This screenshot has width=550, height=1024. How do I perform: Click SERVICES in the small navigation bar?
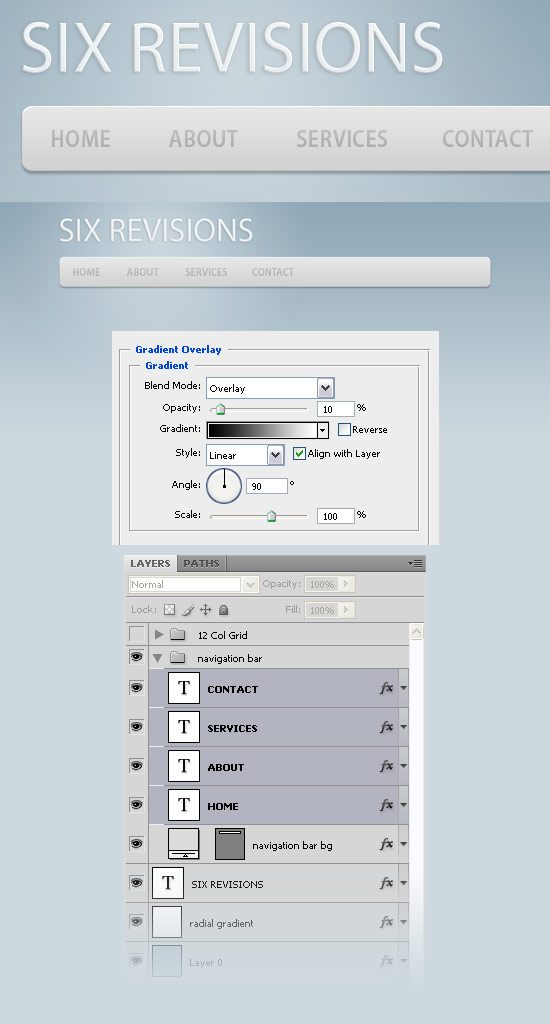pos(206,272)
